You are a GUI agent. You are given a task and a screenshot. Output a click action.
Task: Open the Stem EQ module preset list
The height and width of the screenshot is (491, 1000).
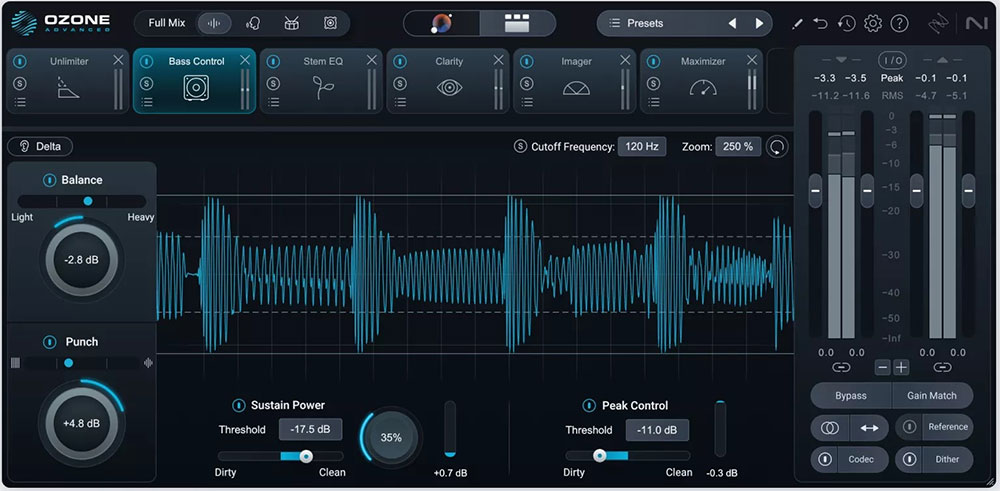[274, 102]
